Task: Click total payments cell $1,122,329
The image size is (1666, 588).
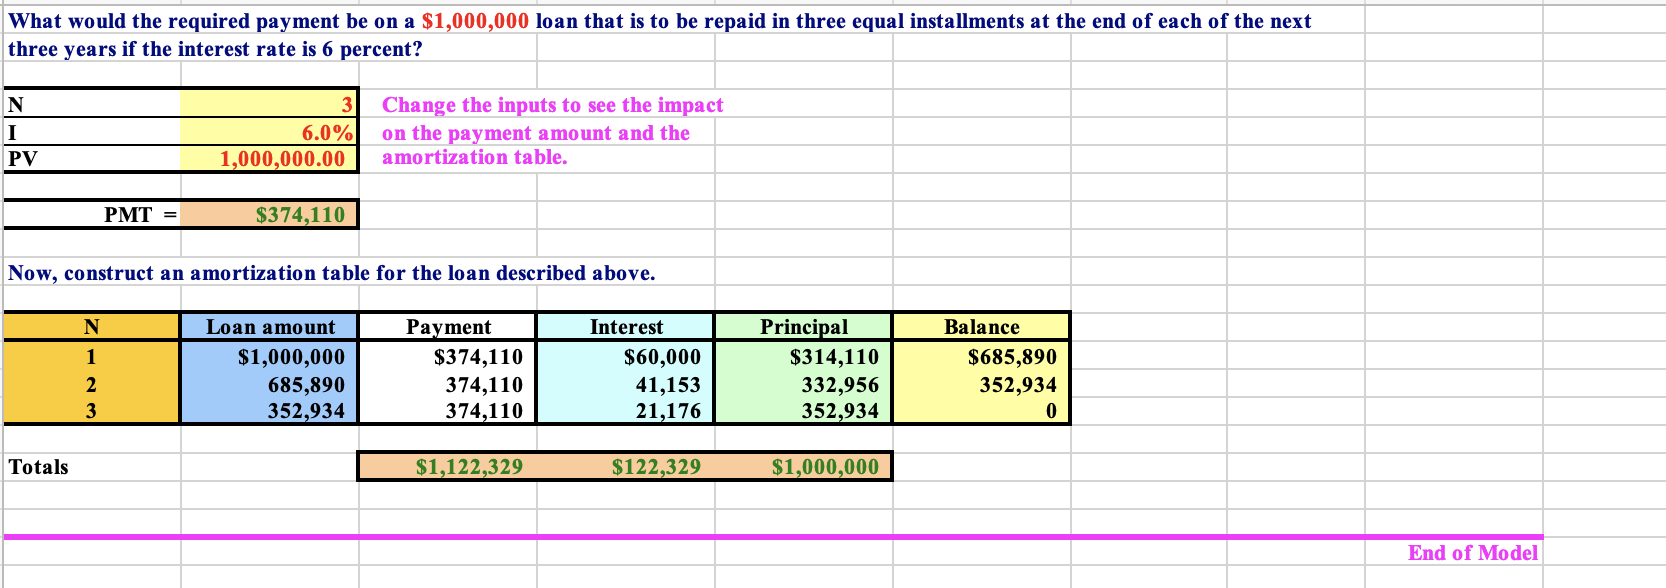Action: (447, 466)
